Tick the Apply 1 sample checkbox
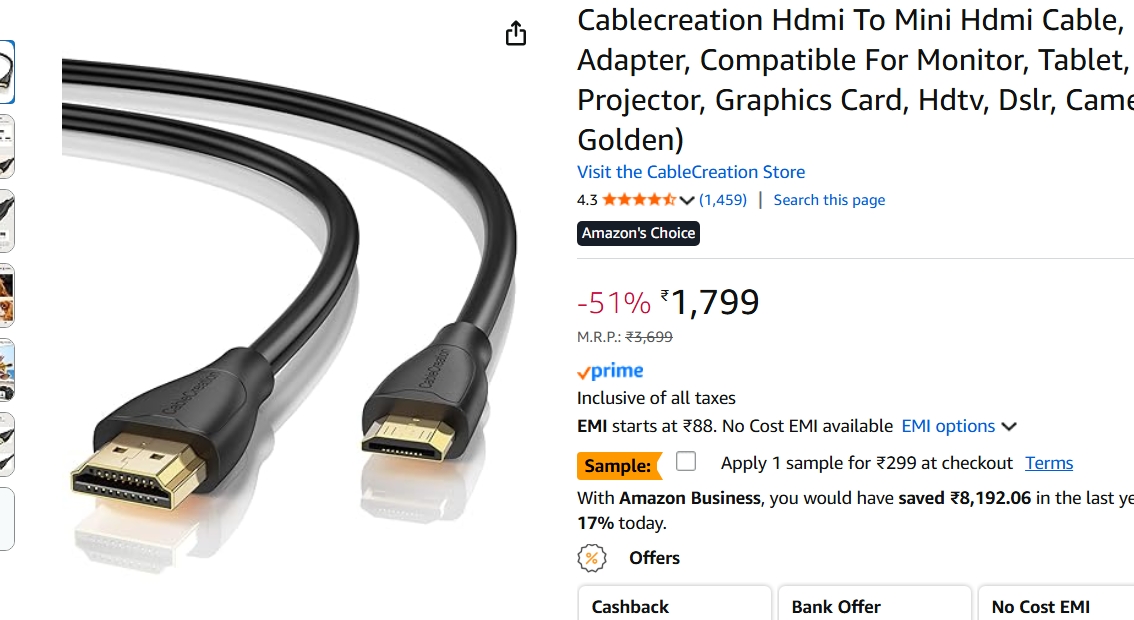Screen dimensions: 1134x620 [x=686, y=461]
